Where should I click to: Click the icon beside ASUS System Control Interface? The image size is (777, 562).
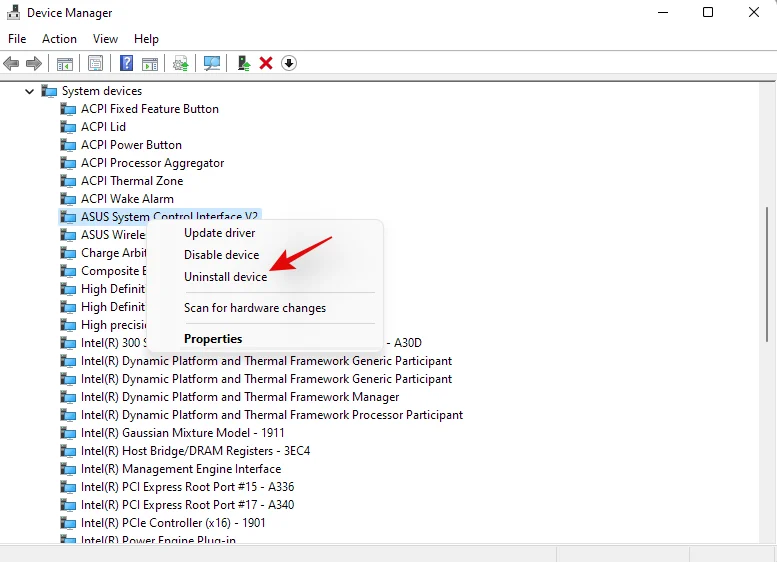[x=68, y=217]
